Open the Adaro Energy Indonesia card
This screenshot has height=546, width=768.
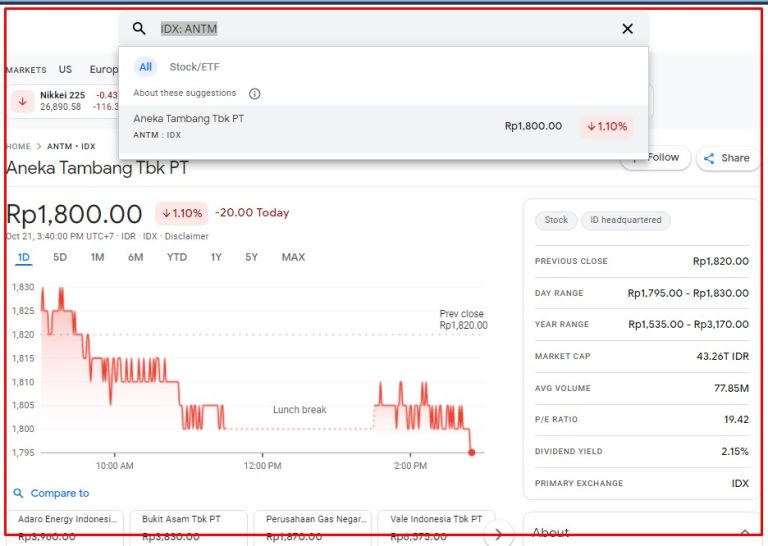click(65, 528)
